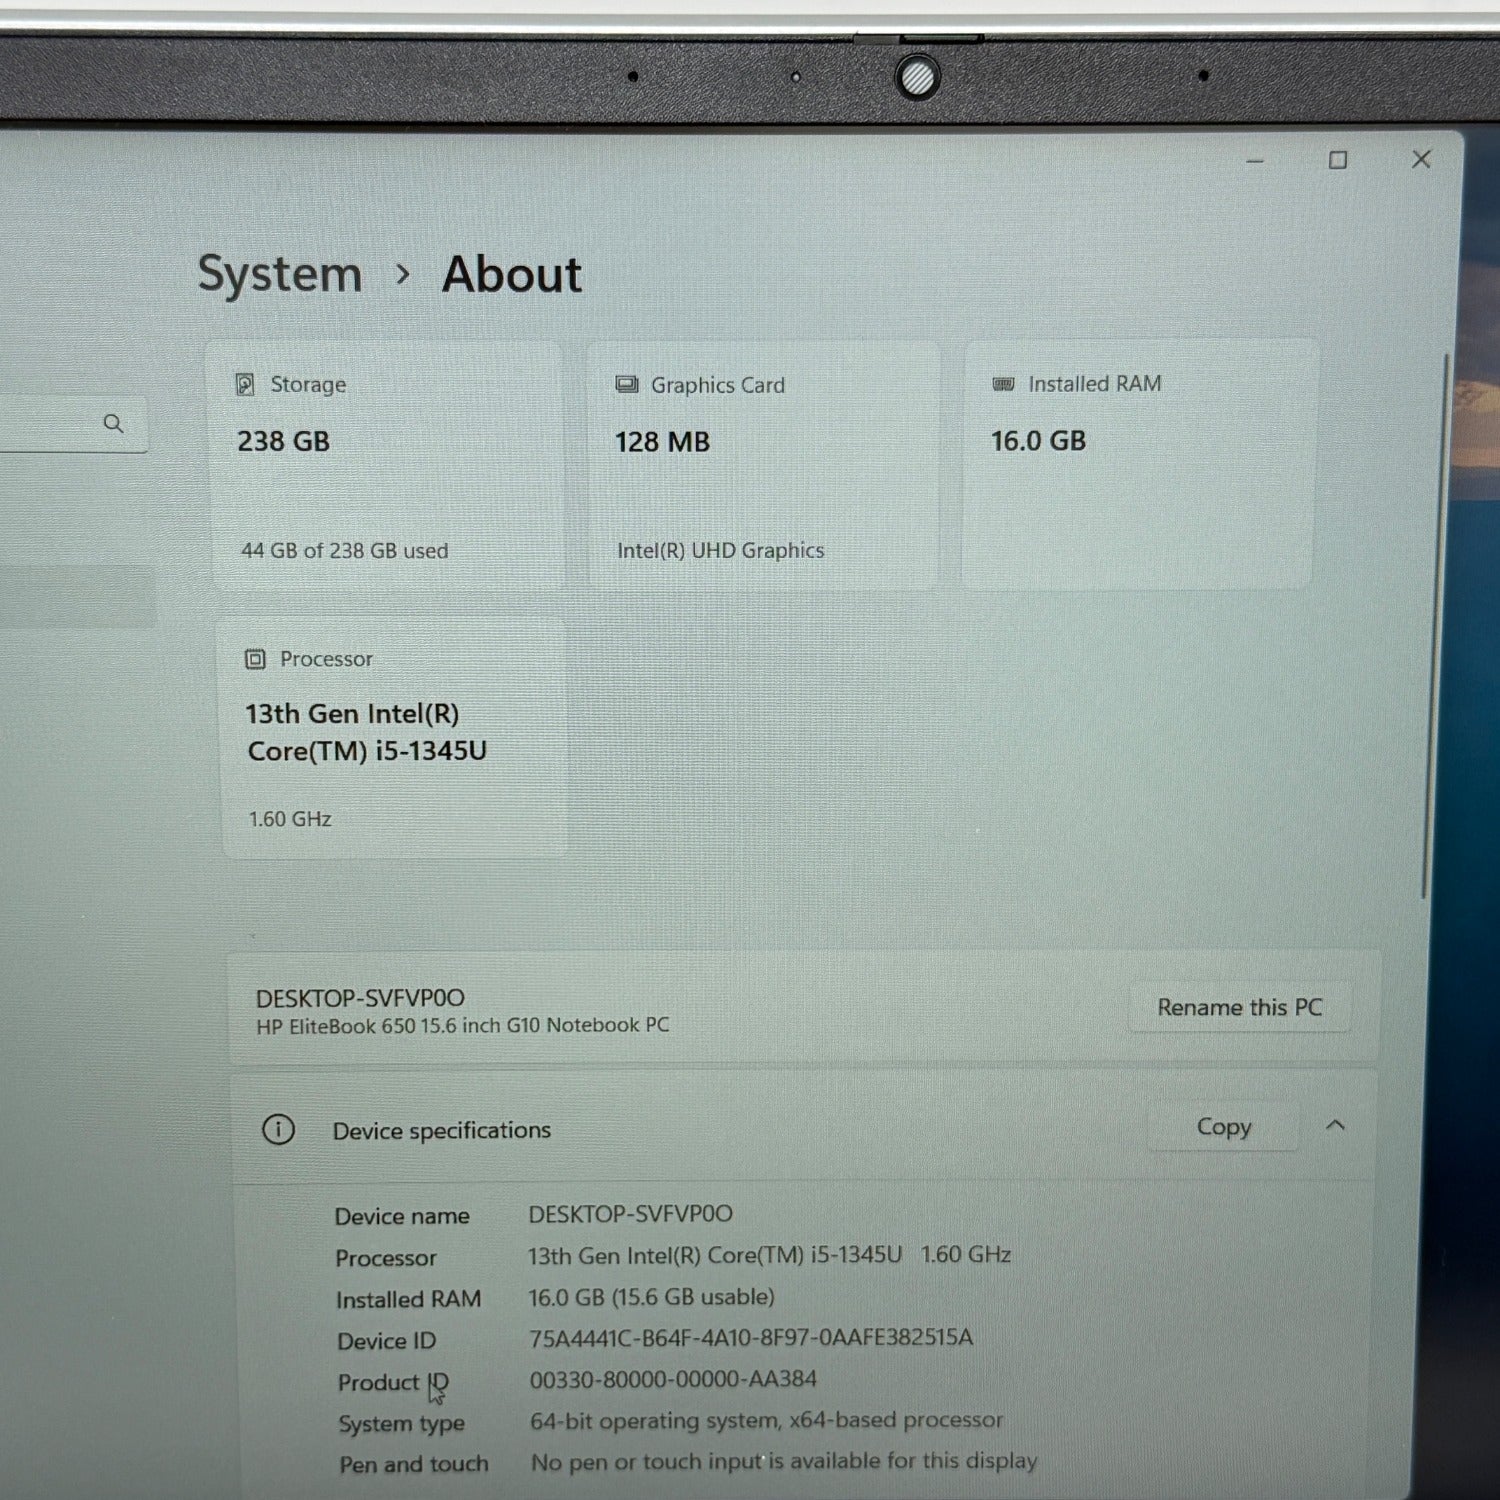Click the search magnifier icon

coord(113,424)
